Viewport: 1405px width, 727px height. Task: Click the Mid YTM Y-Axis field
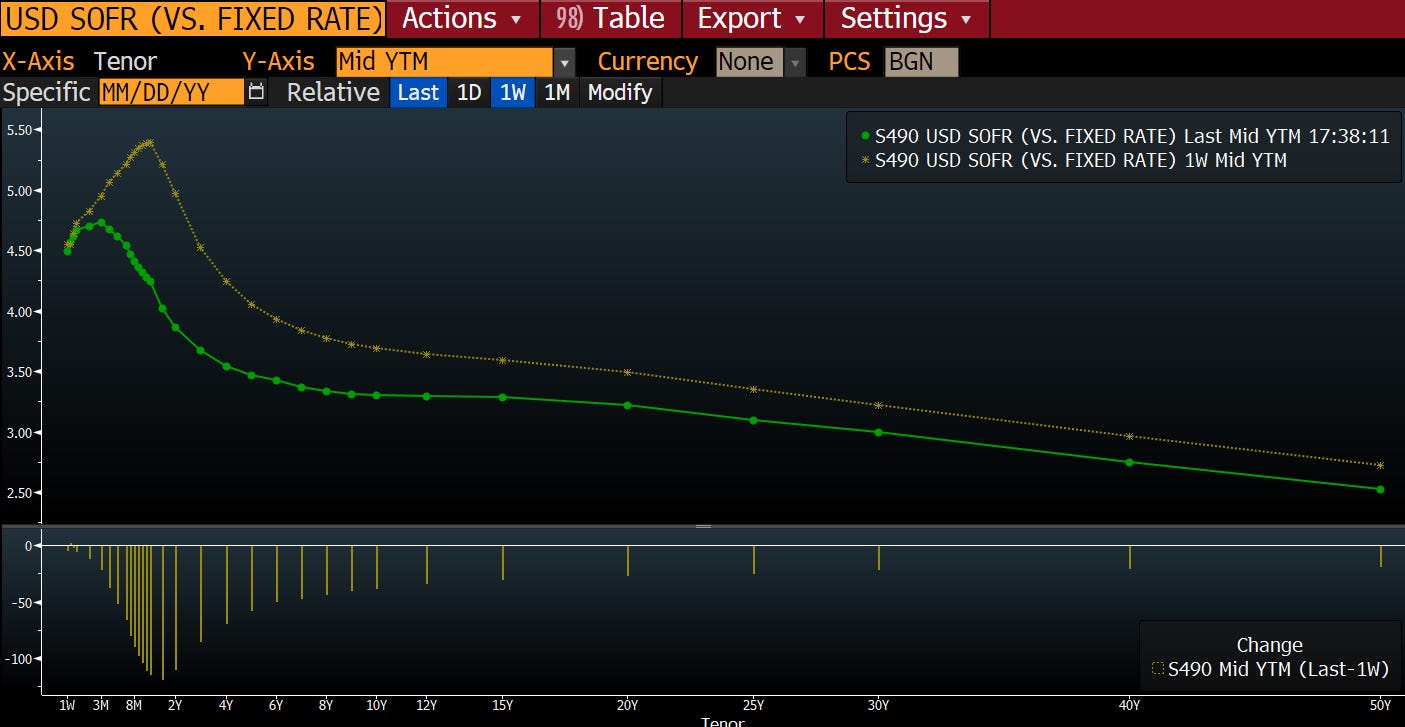coord(444,62)
